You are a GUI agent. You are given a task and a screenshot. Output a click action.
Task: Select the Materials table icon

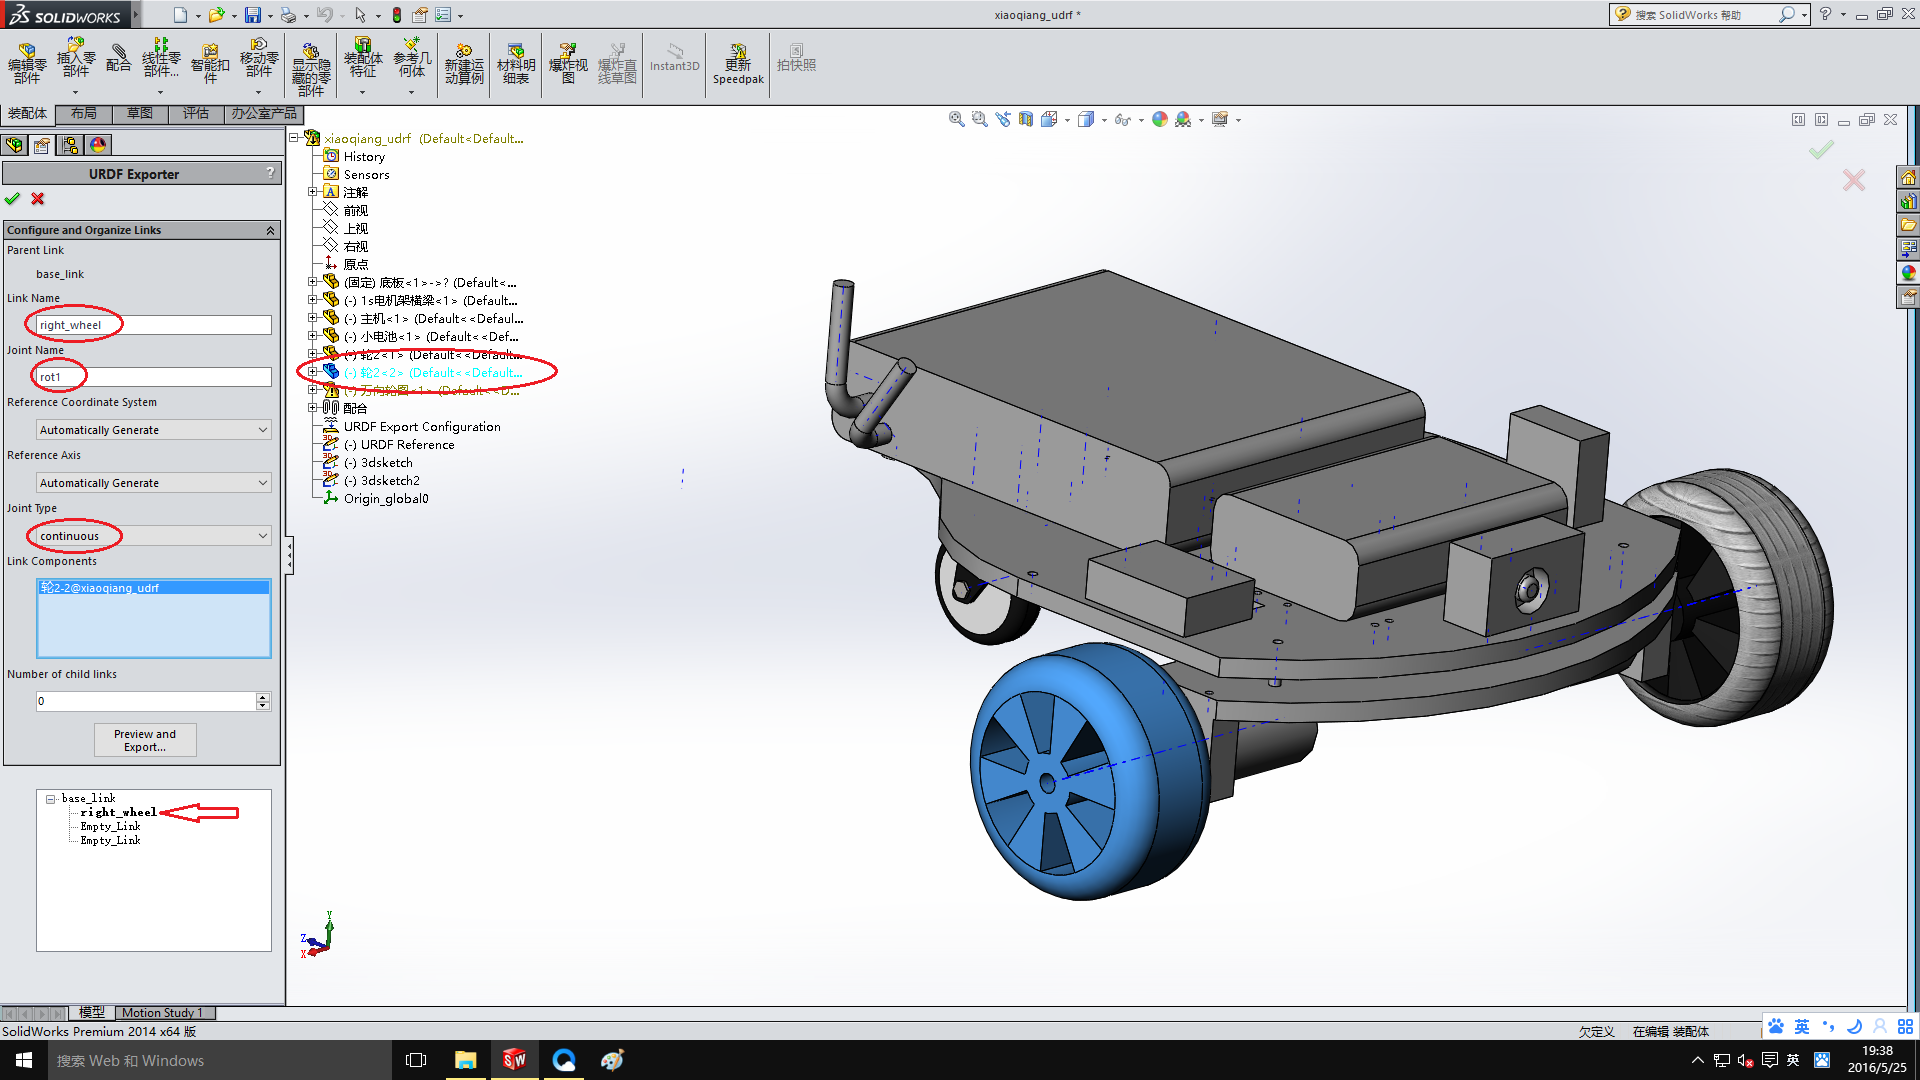coord(514,62)
